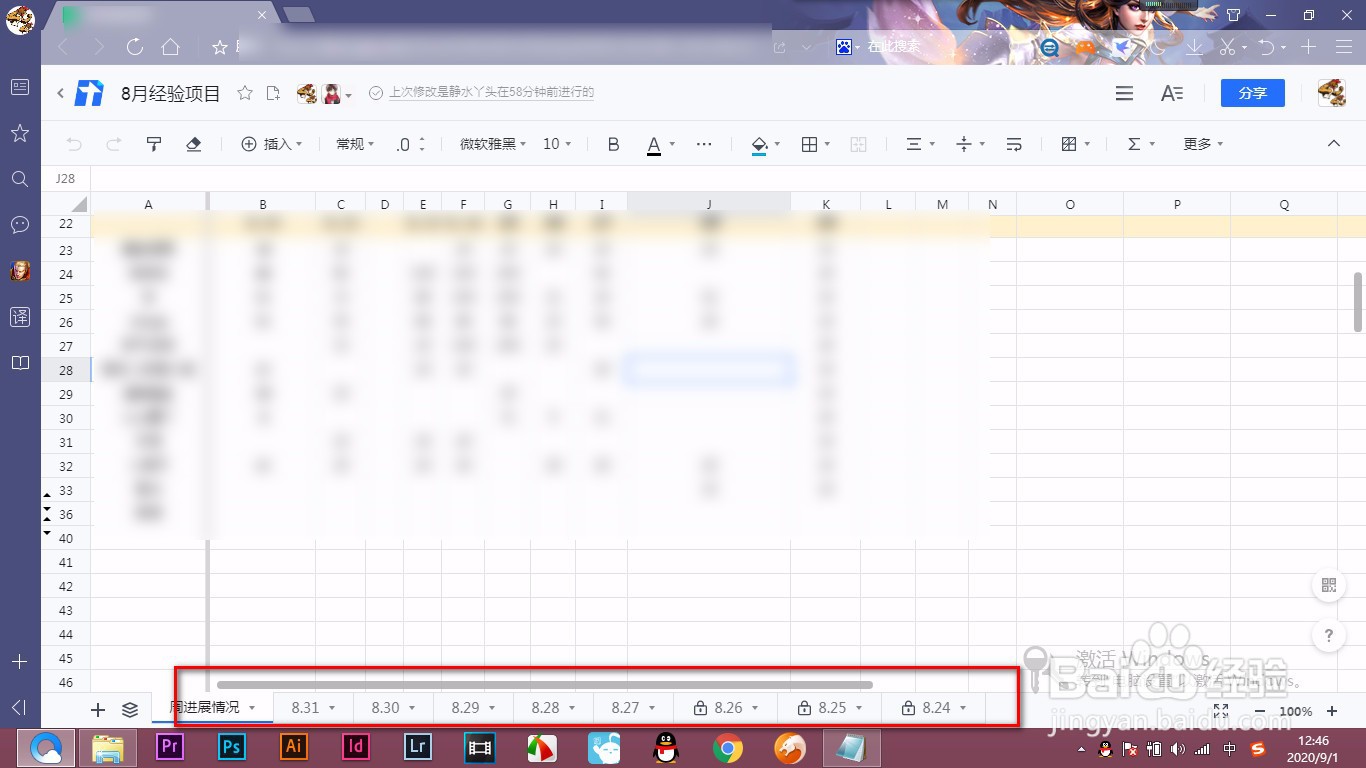Open the translate panel in the left sidebar
Screen dimensions: 1366x768
[x=19, y=316]
